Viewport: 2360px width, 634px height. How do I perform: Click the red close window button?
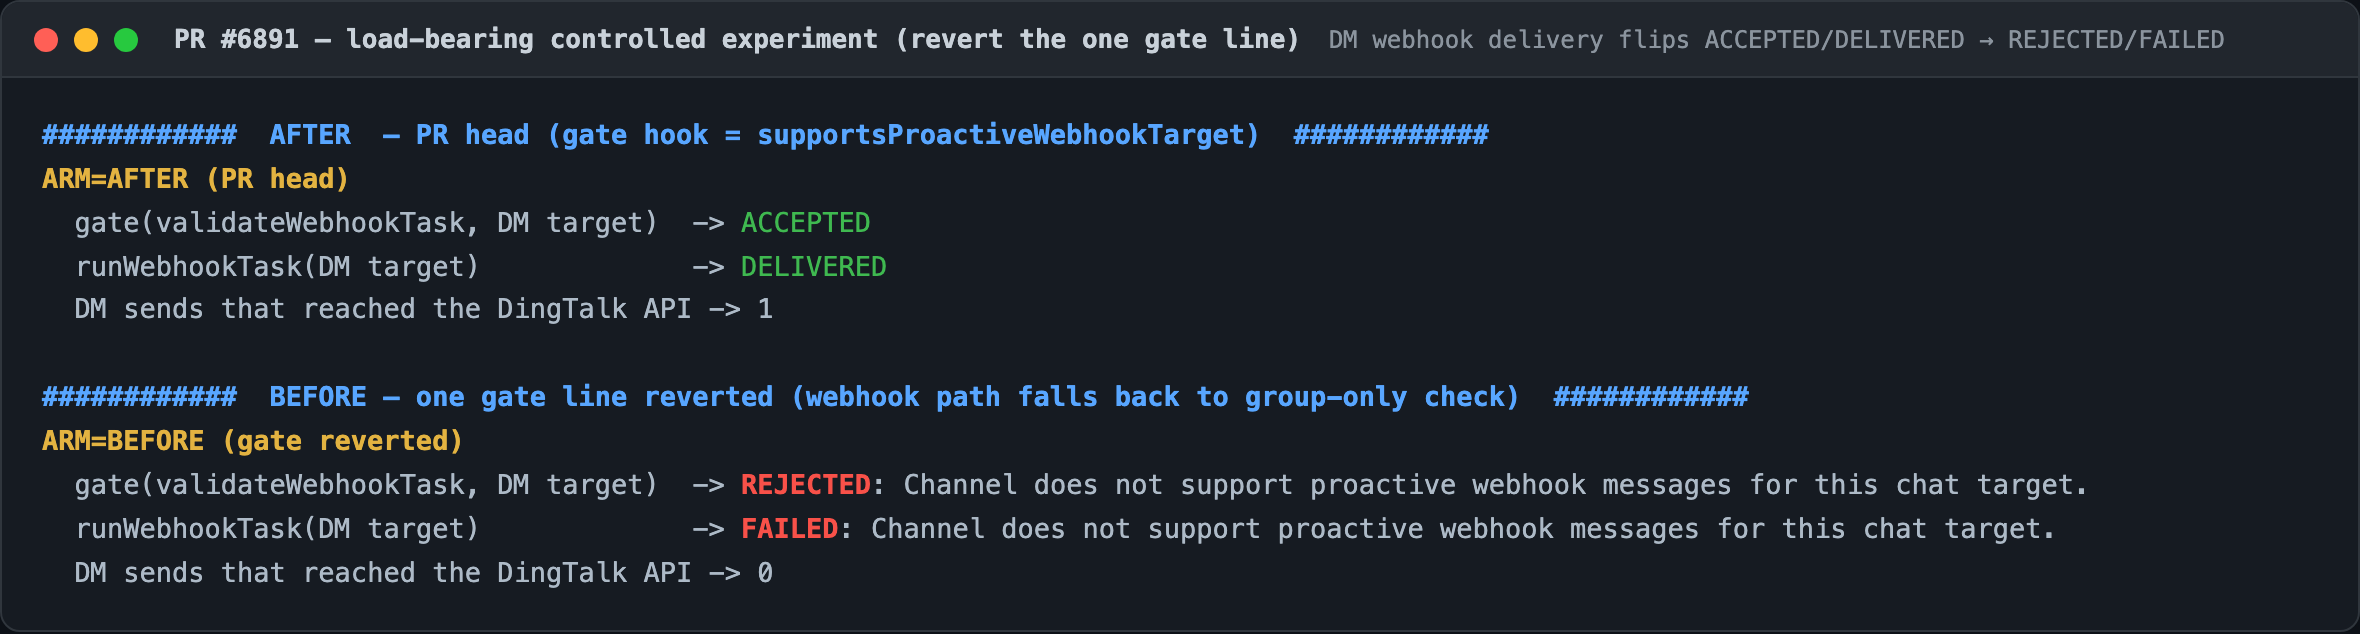[x=46, y=40]
